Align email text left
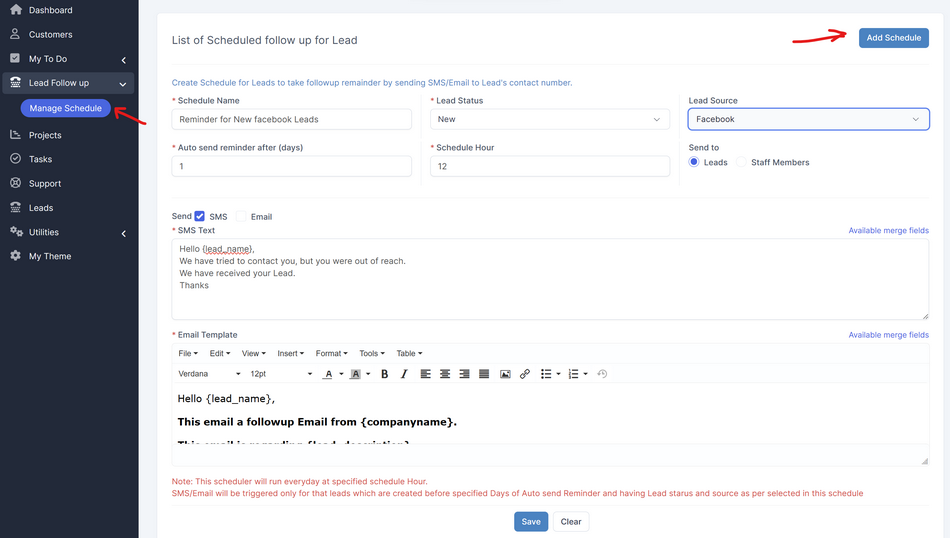The height and width of the screenshot is (538, 950). (425, 374)
